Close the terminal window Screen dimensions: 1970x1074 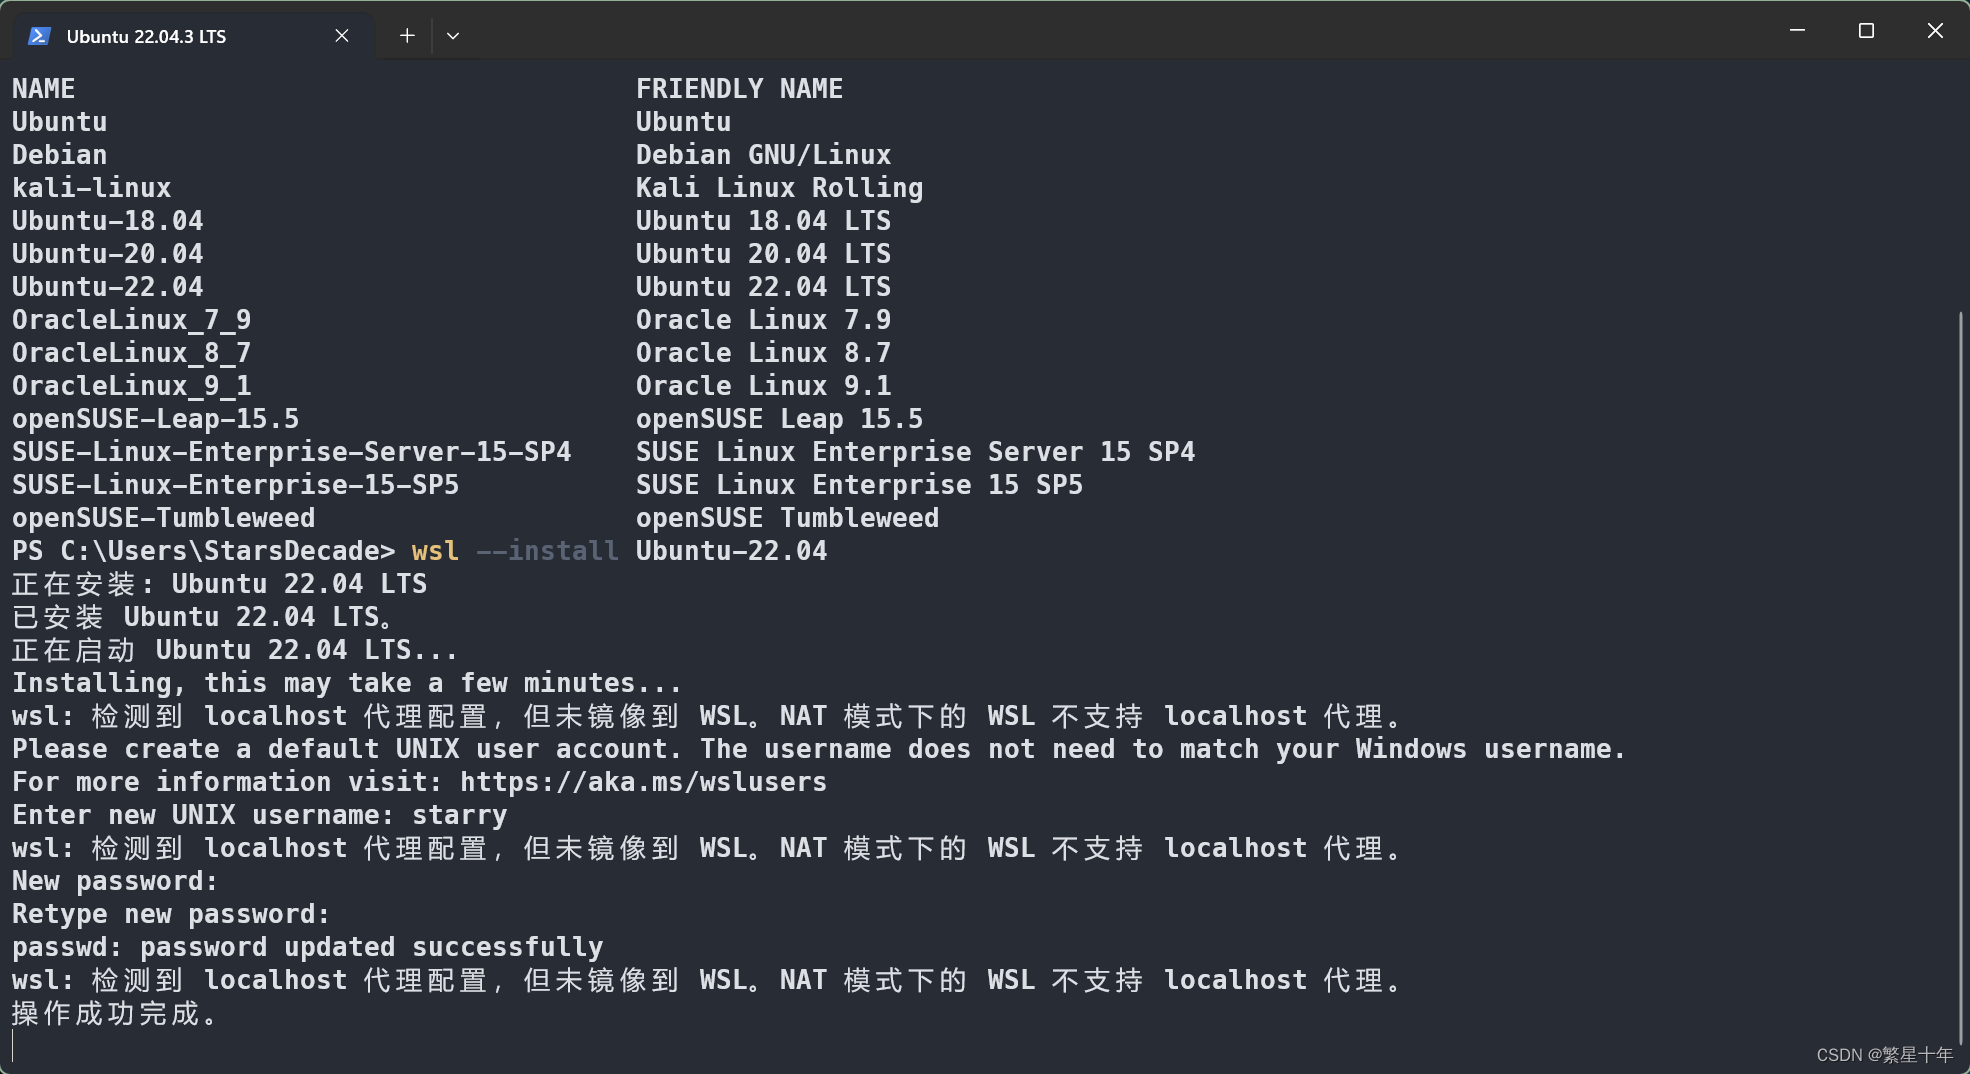click(1935, 31)
